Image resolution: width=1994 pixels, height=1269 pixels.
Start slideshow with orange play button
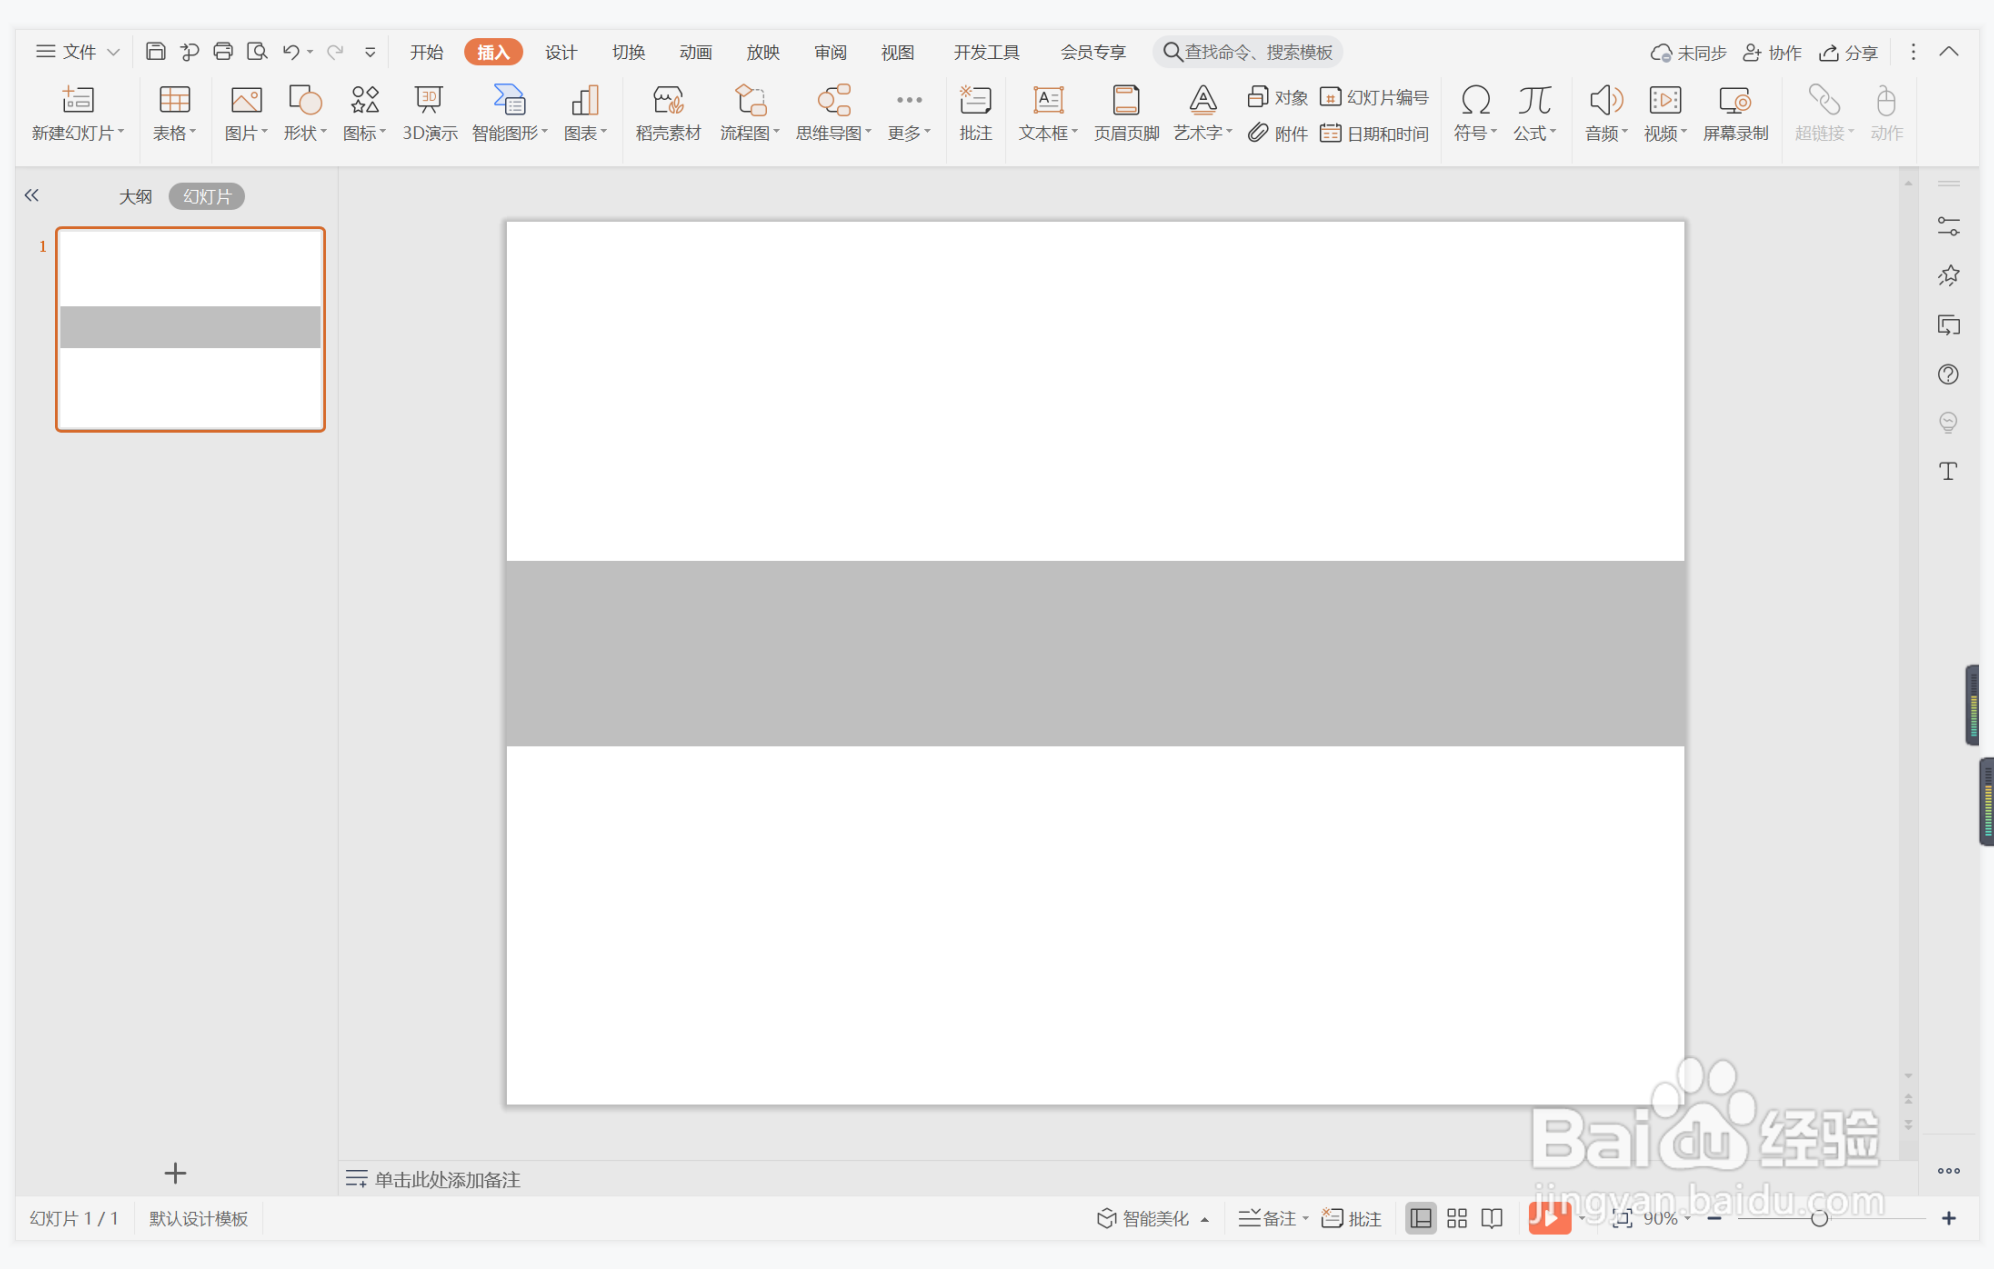click(x=1548, y=1218)
